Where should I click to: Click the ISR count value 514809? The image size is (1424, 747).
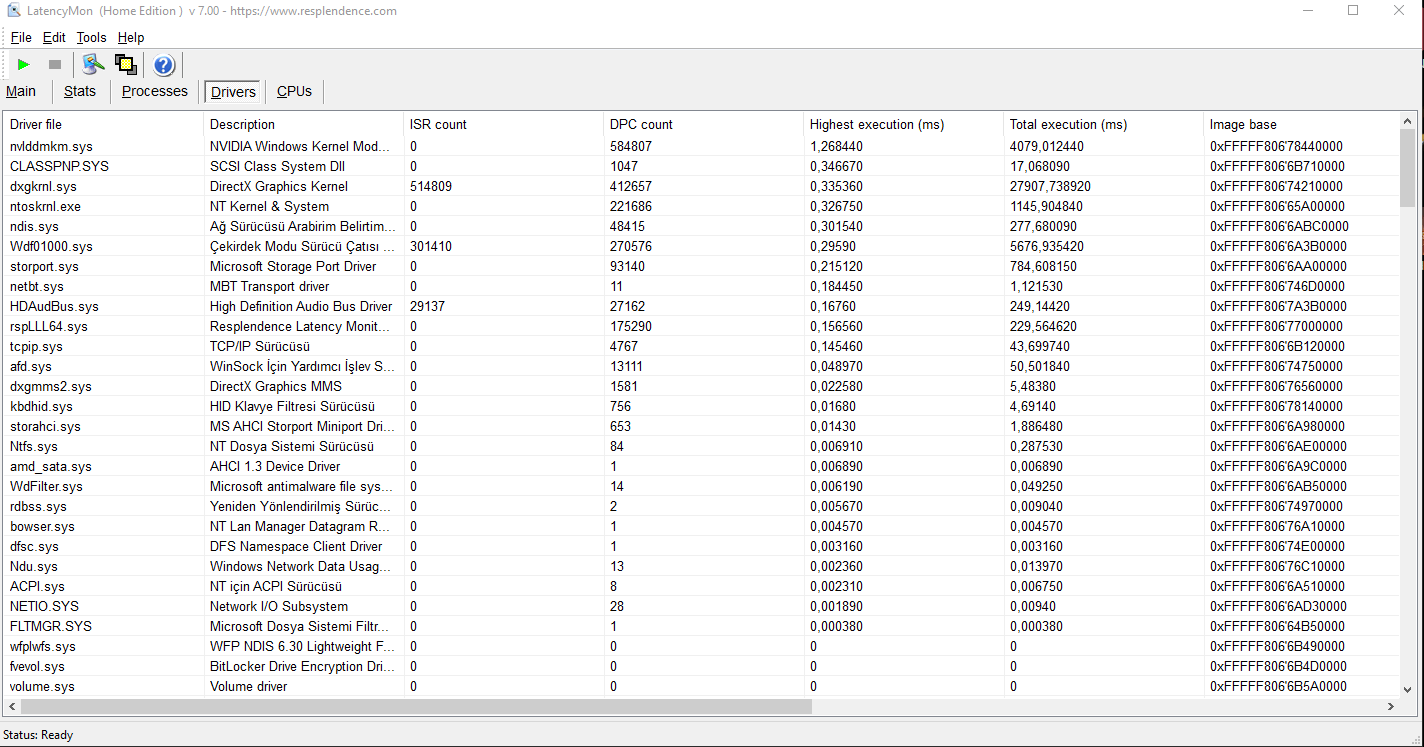tap(431, 186)
